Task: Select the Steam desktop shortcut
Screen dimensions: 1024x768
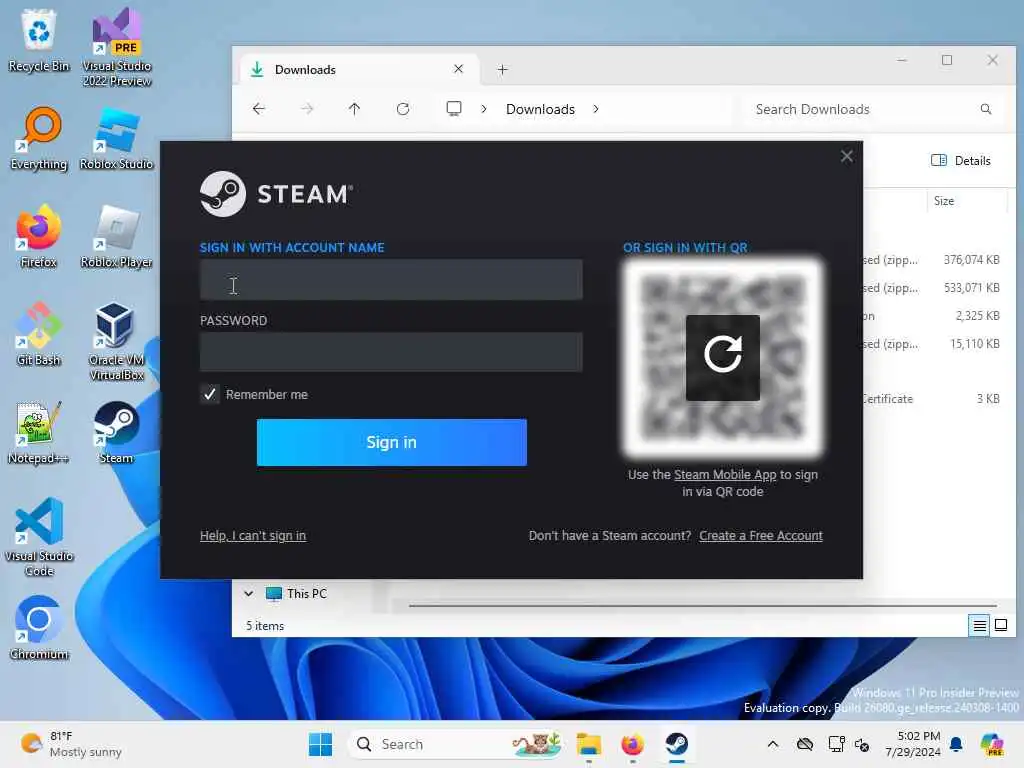Action: tap(116, 432)
